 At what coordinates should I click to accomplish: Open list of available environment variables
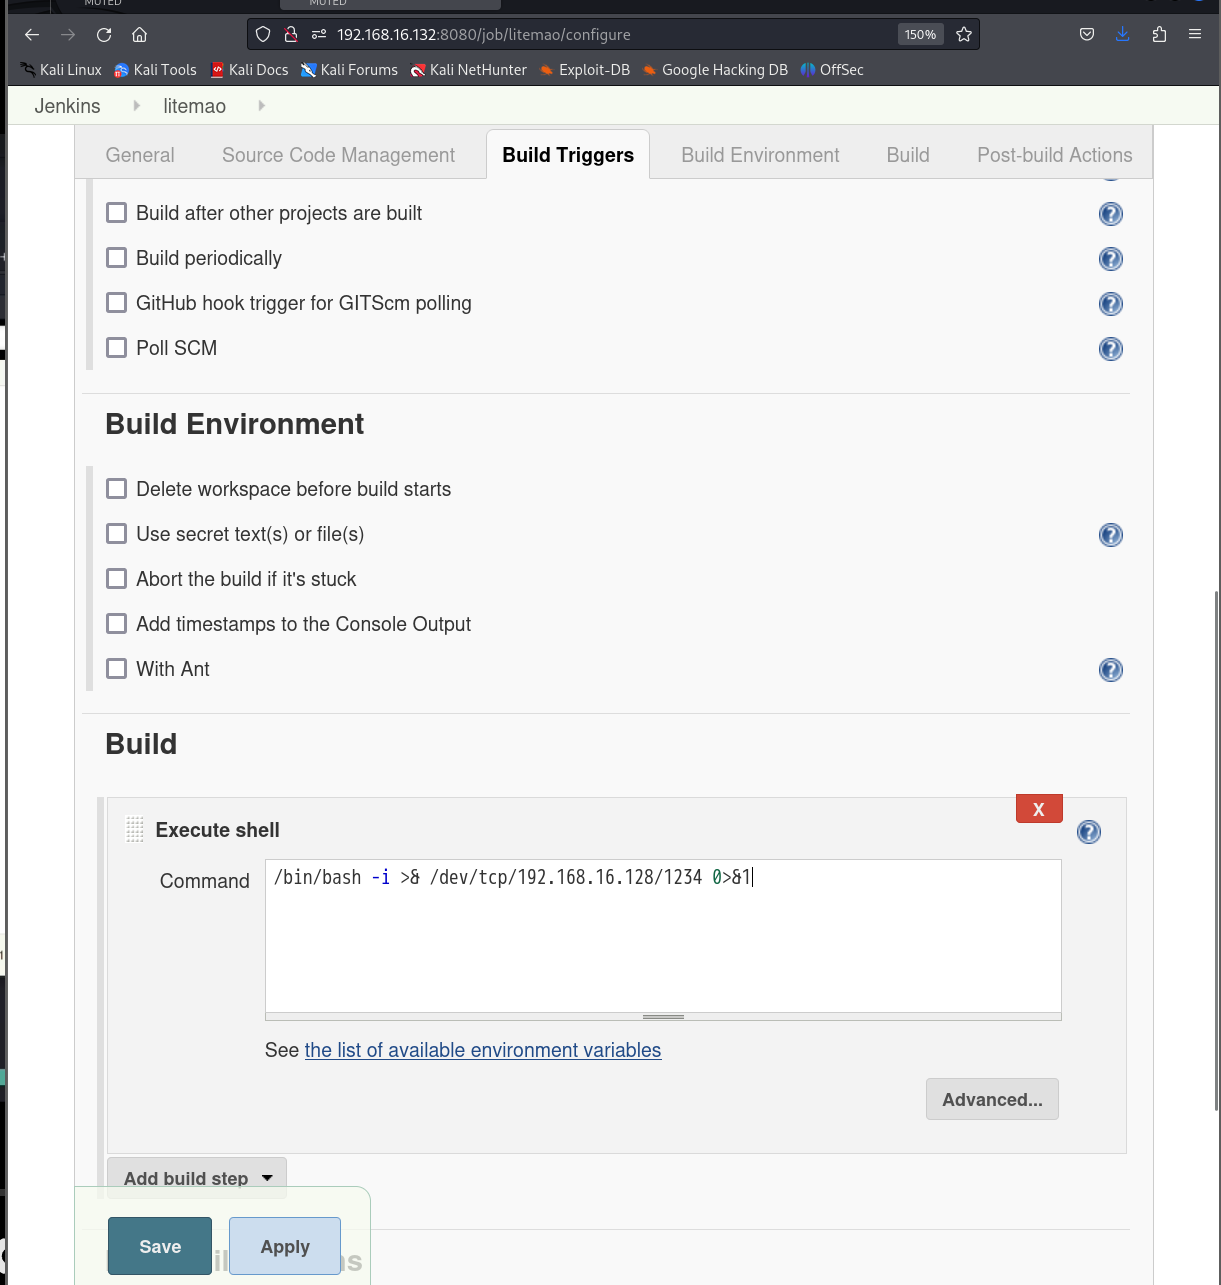coord(483,1050)
